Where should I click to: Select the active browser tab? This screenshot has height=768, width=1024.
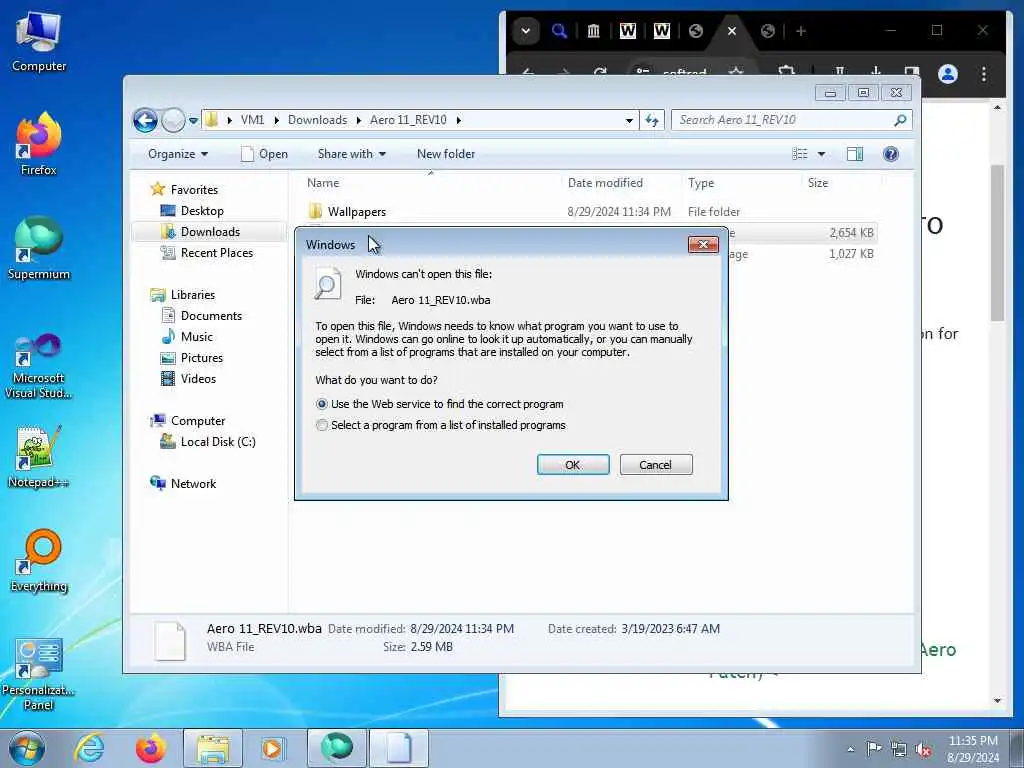[731, 31]
